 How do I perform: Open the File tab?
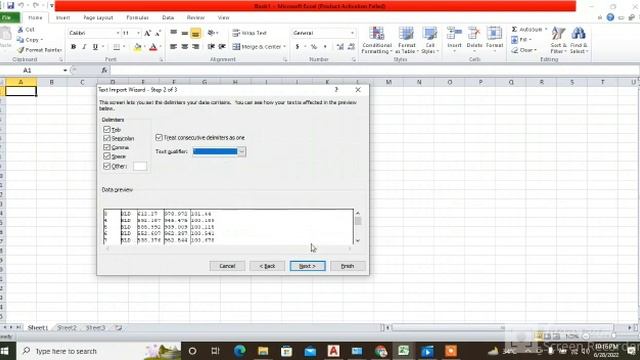pos(8,18)
